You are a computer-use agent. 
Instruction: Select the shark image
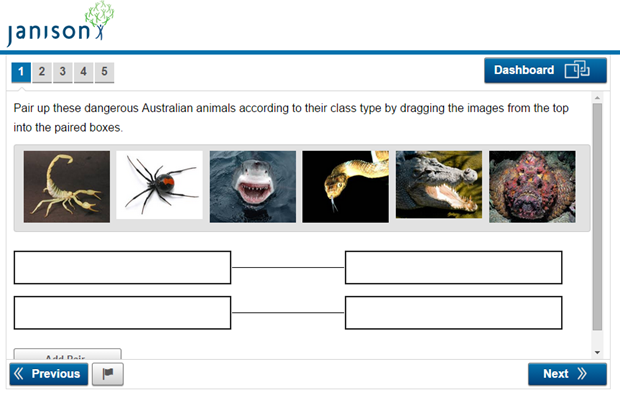pyautogui.click(x=253, y=187)
